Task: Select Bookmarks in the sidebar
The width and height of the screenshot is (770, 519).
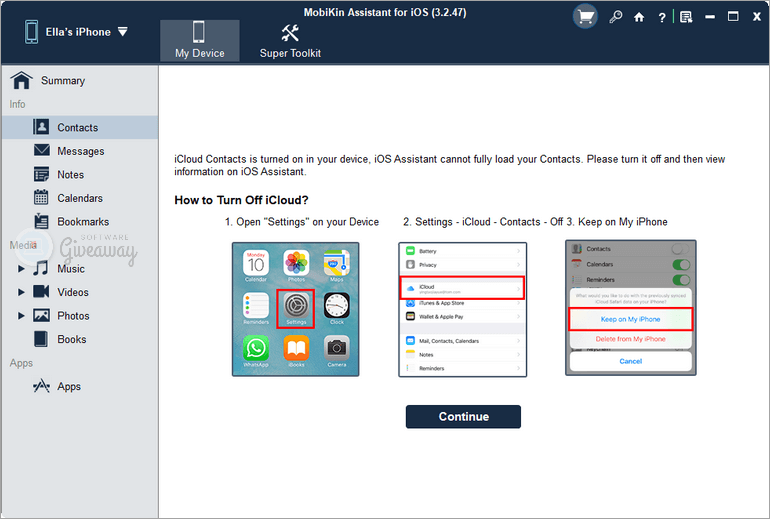Action: 80,222
